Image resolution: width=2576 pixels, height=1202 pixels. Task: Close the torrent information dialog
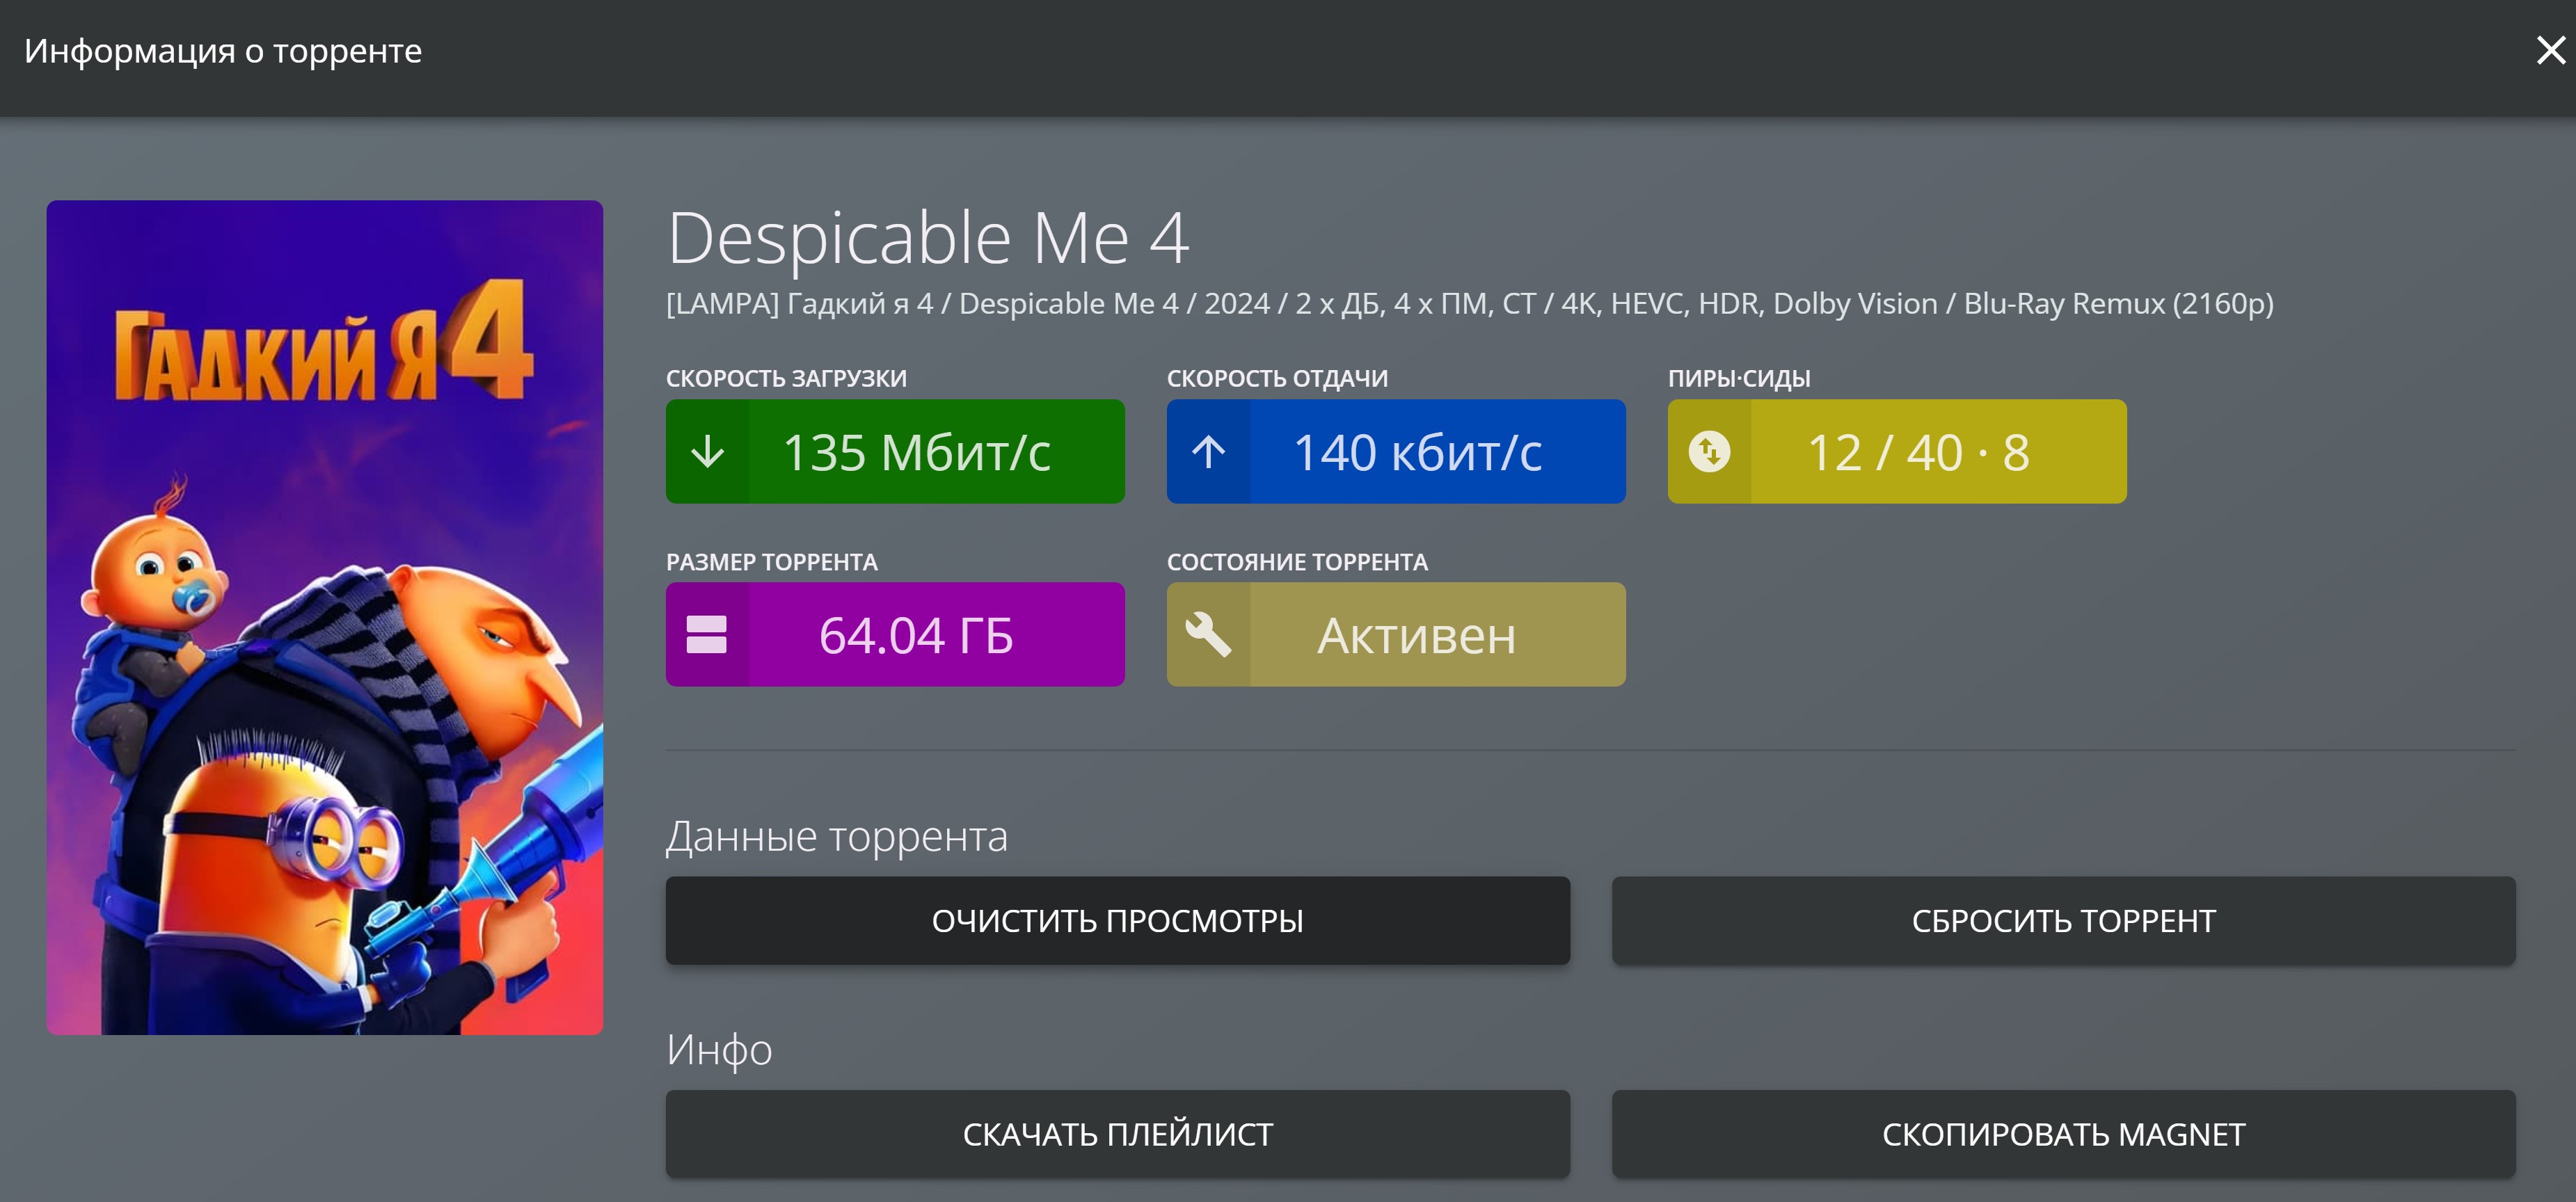2550,50
